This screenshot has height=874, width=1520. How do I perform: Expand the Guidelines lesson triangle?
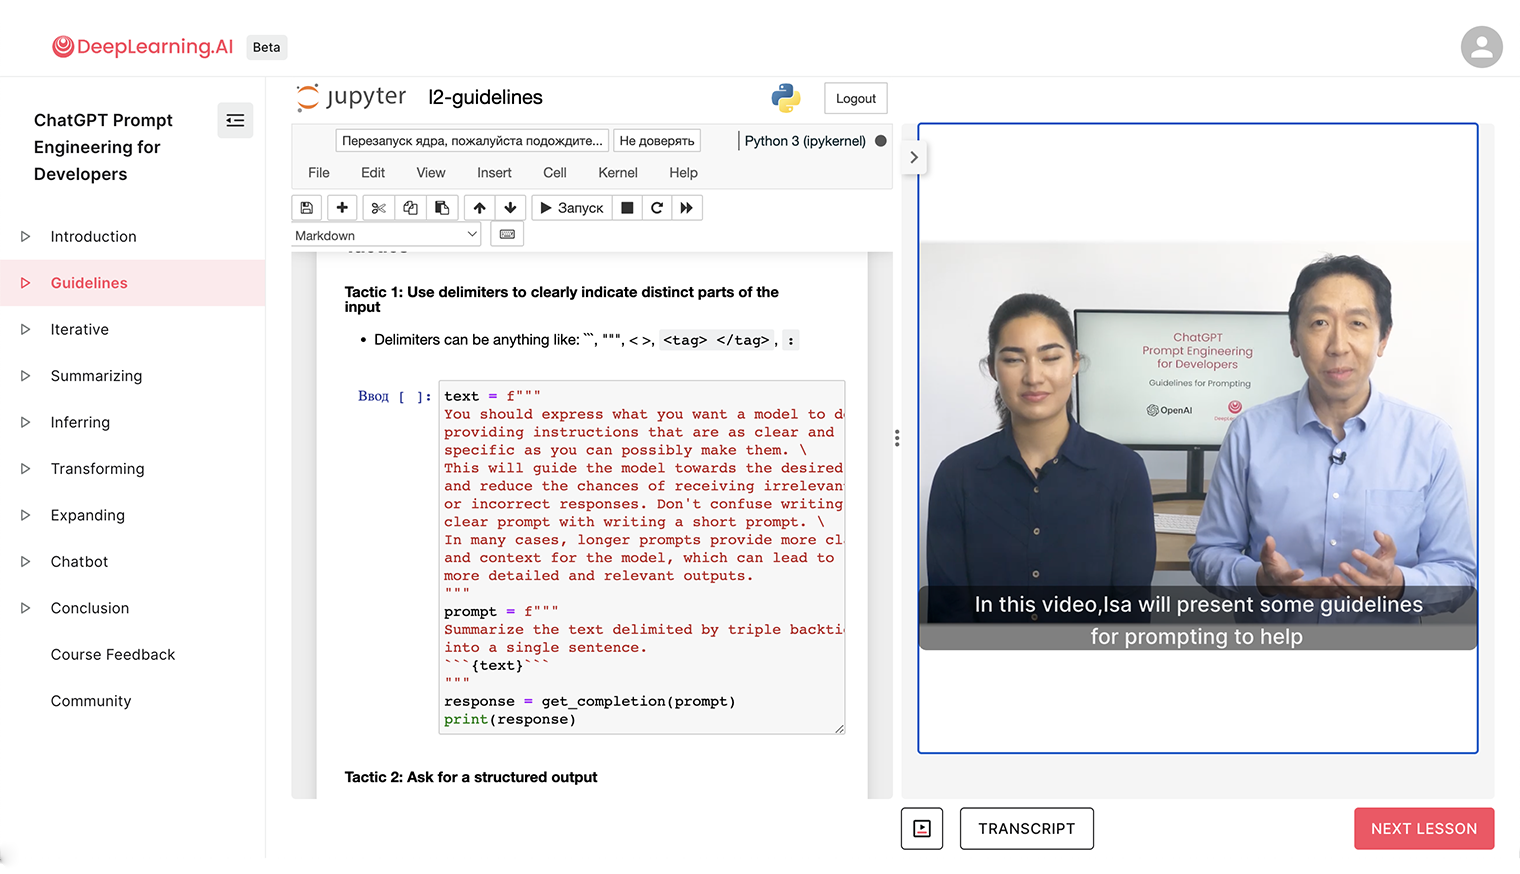point(26,283)
